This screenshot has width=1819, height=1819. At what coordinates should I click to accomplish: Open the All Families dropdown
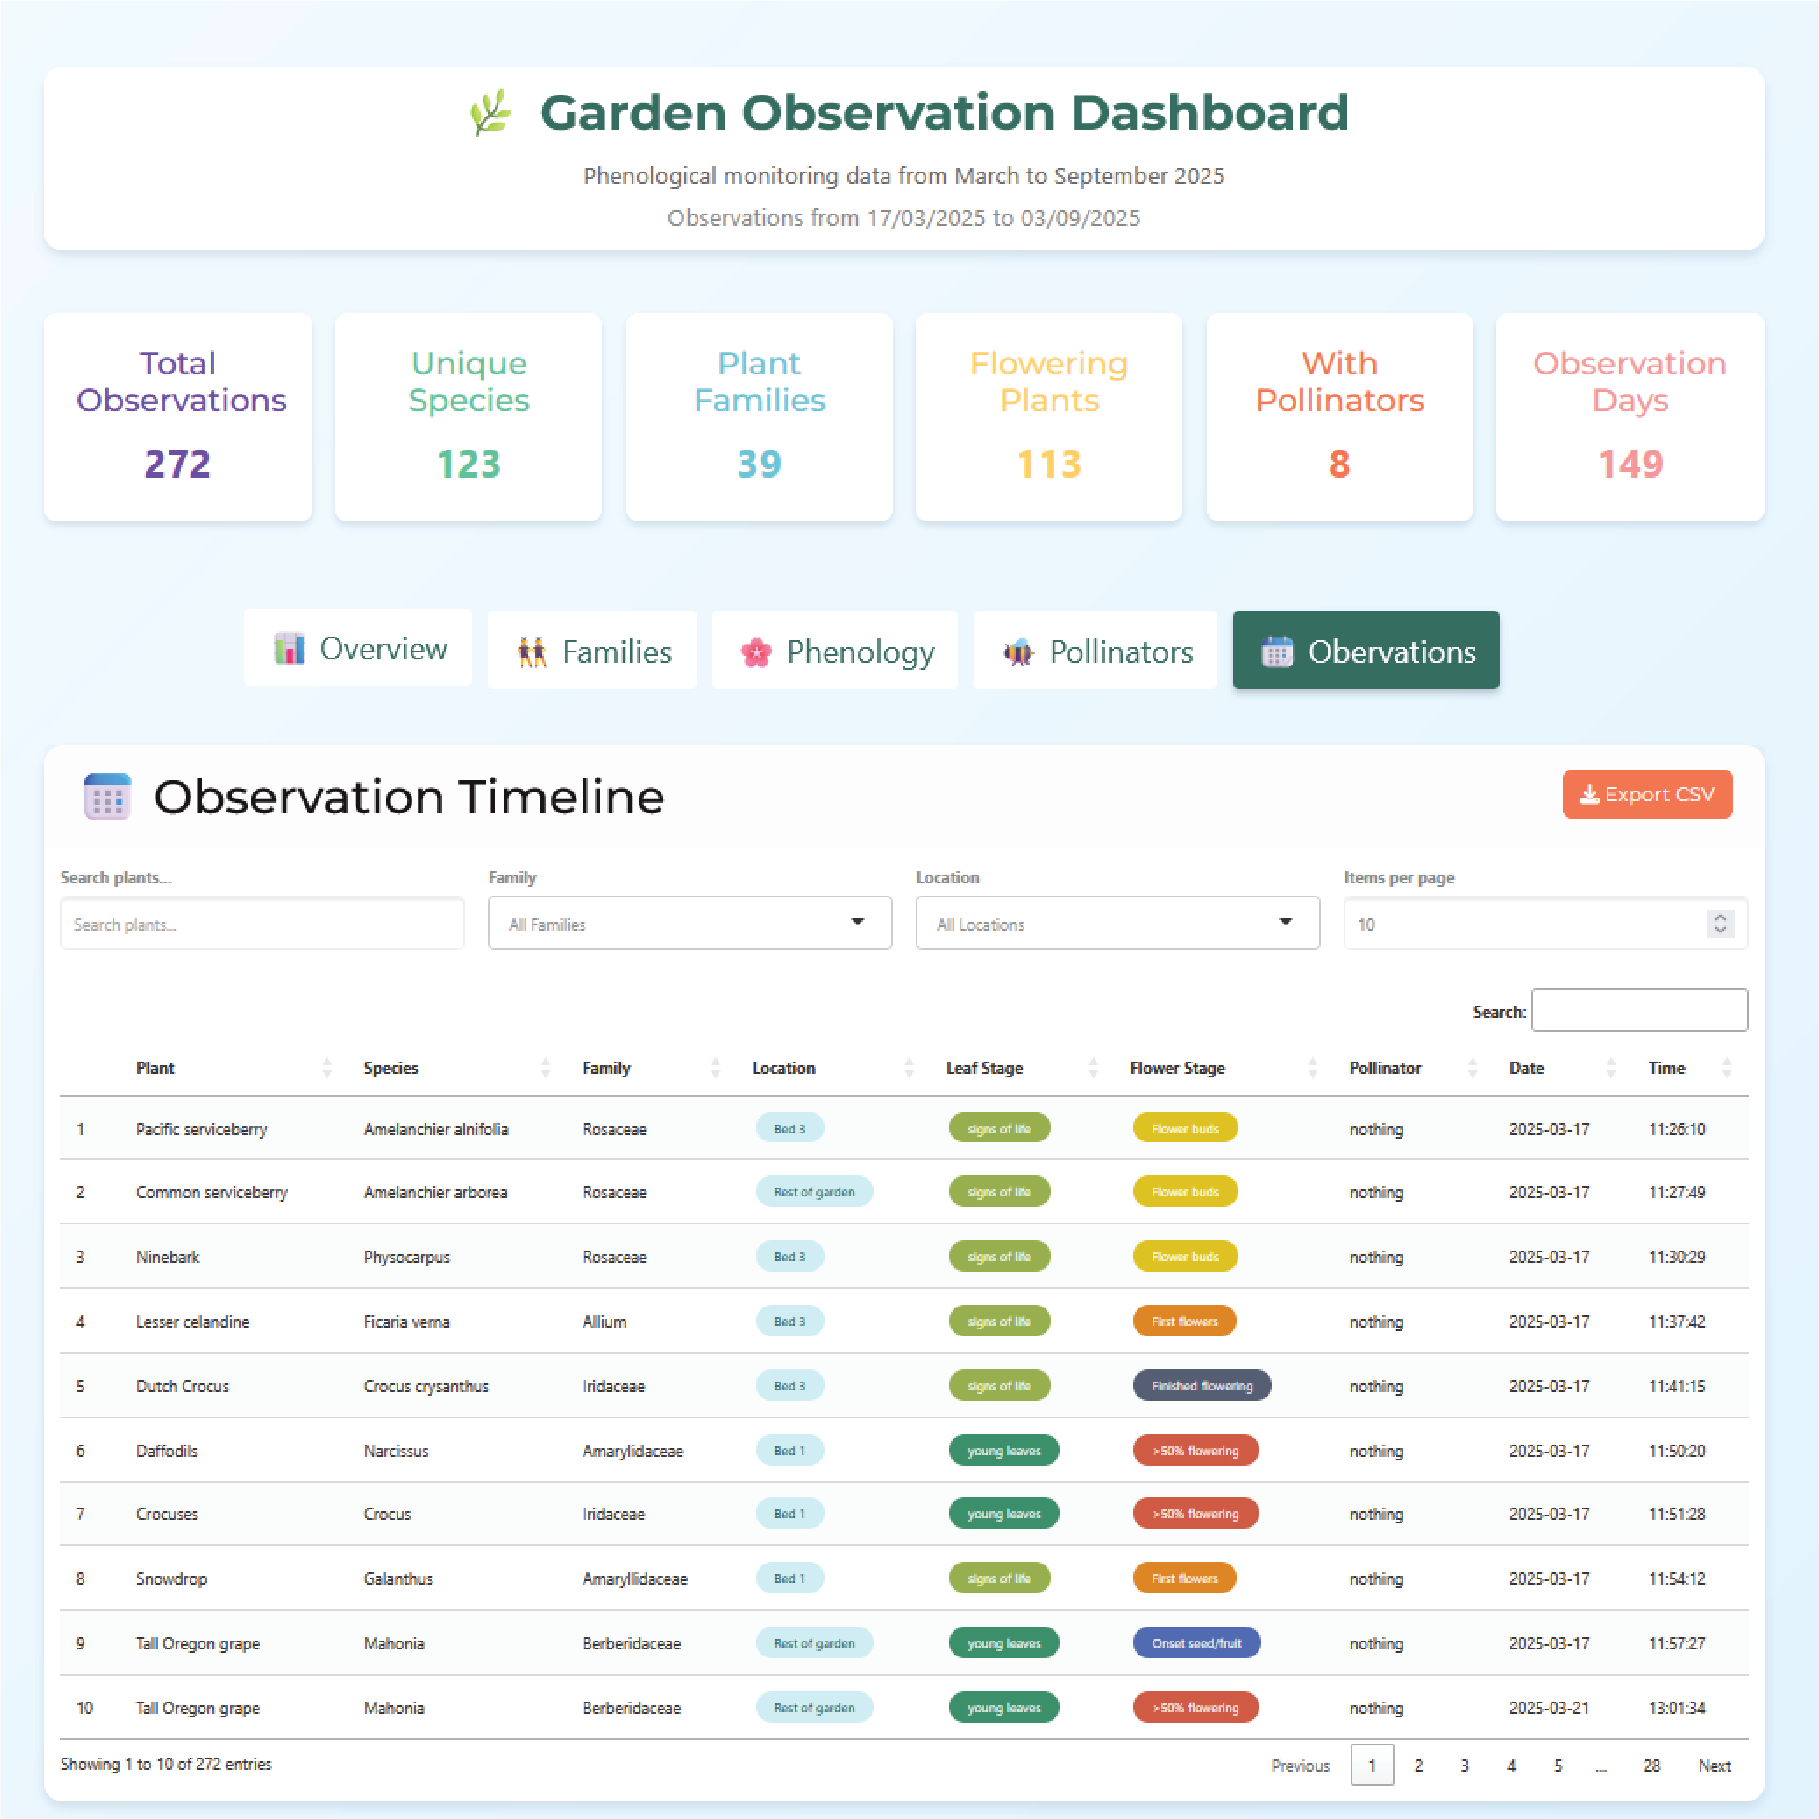tap(689, 924)
